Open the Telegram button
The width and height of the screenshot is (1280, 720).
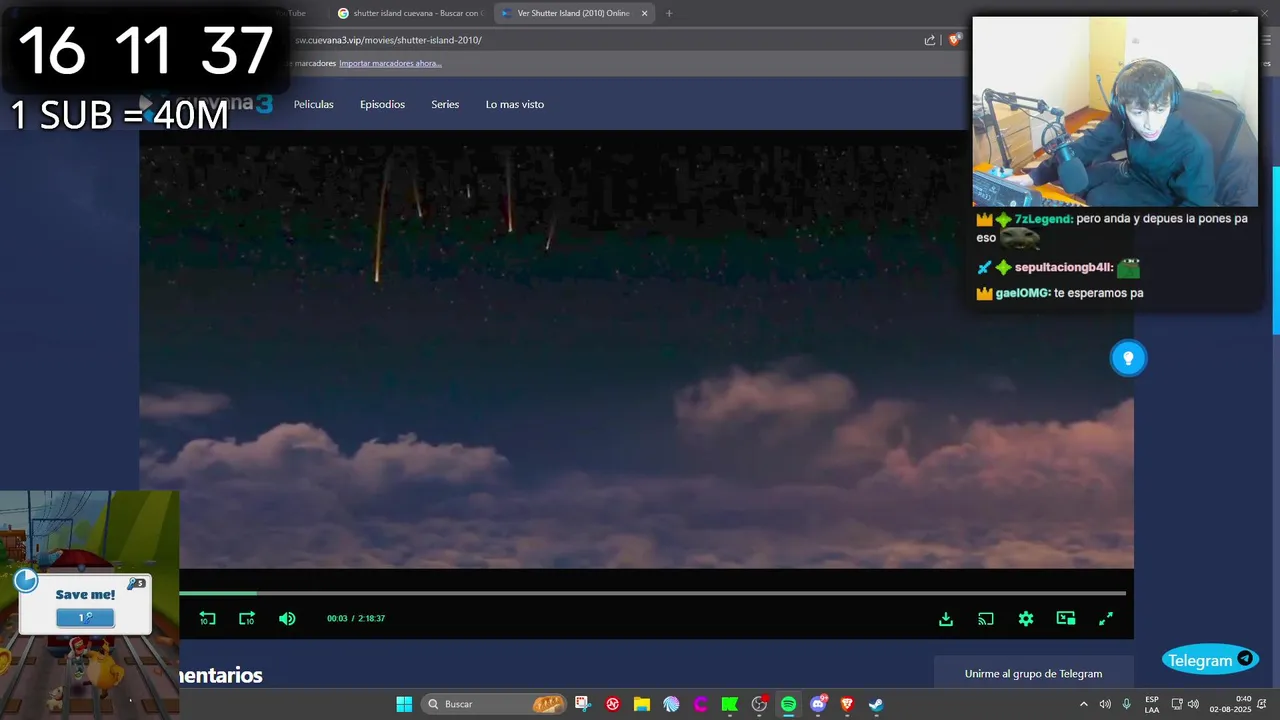click(1210, 660)
